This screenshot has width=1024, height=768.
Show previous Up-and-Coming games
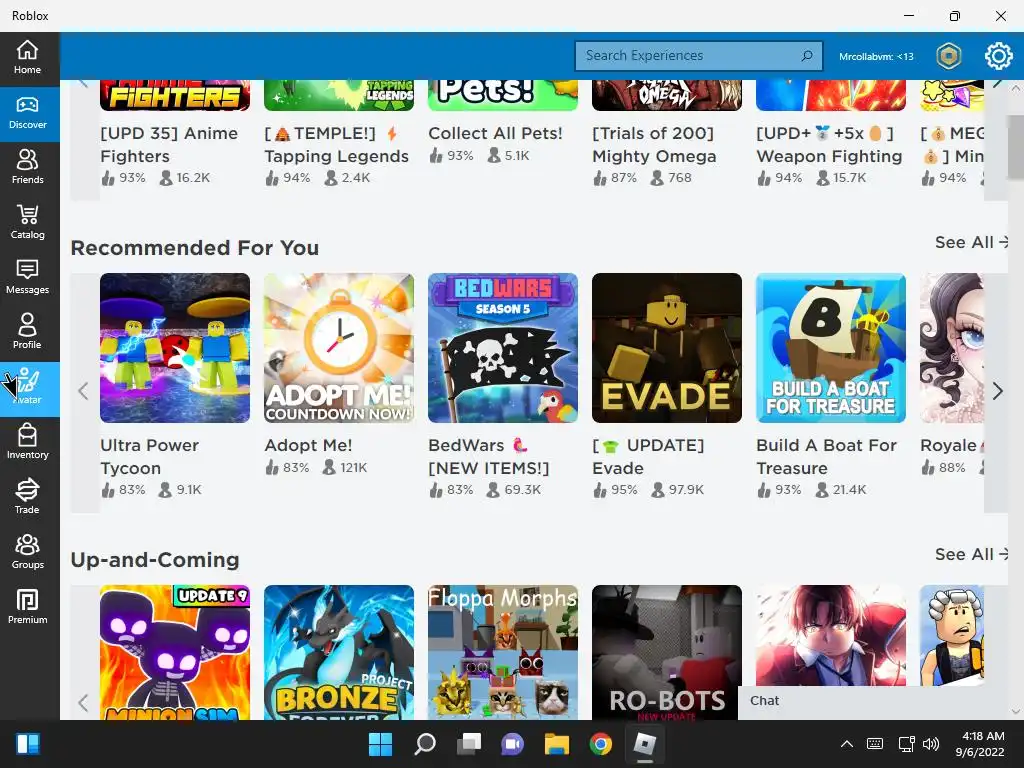point(83,703)
